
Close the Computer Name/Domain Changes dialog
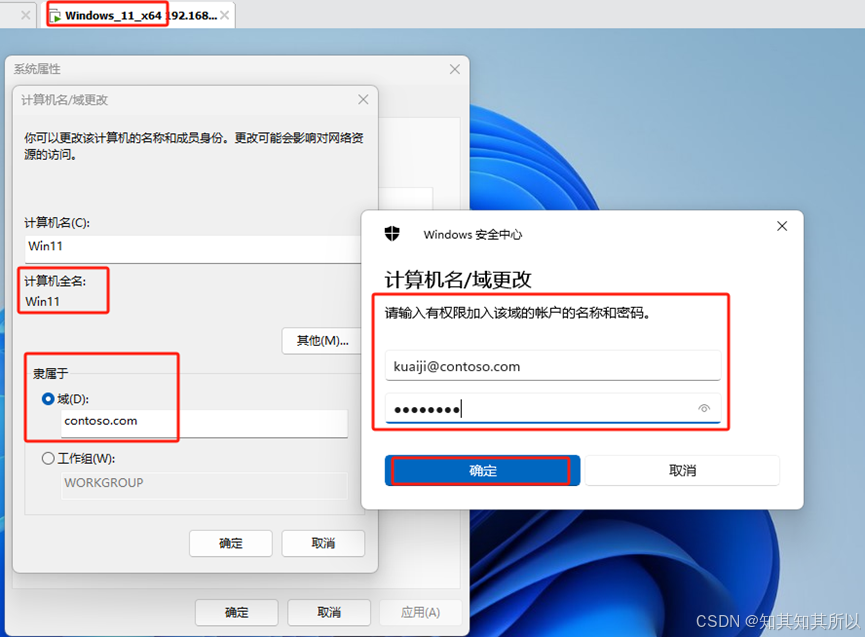click(x=363, y=99)
